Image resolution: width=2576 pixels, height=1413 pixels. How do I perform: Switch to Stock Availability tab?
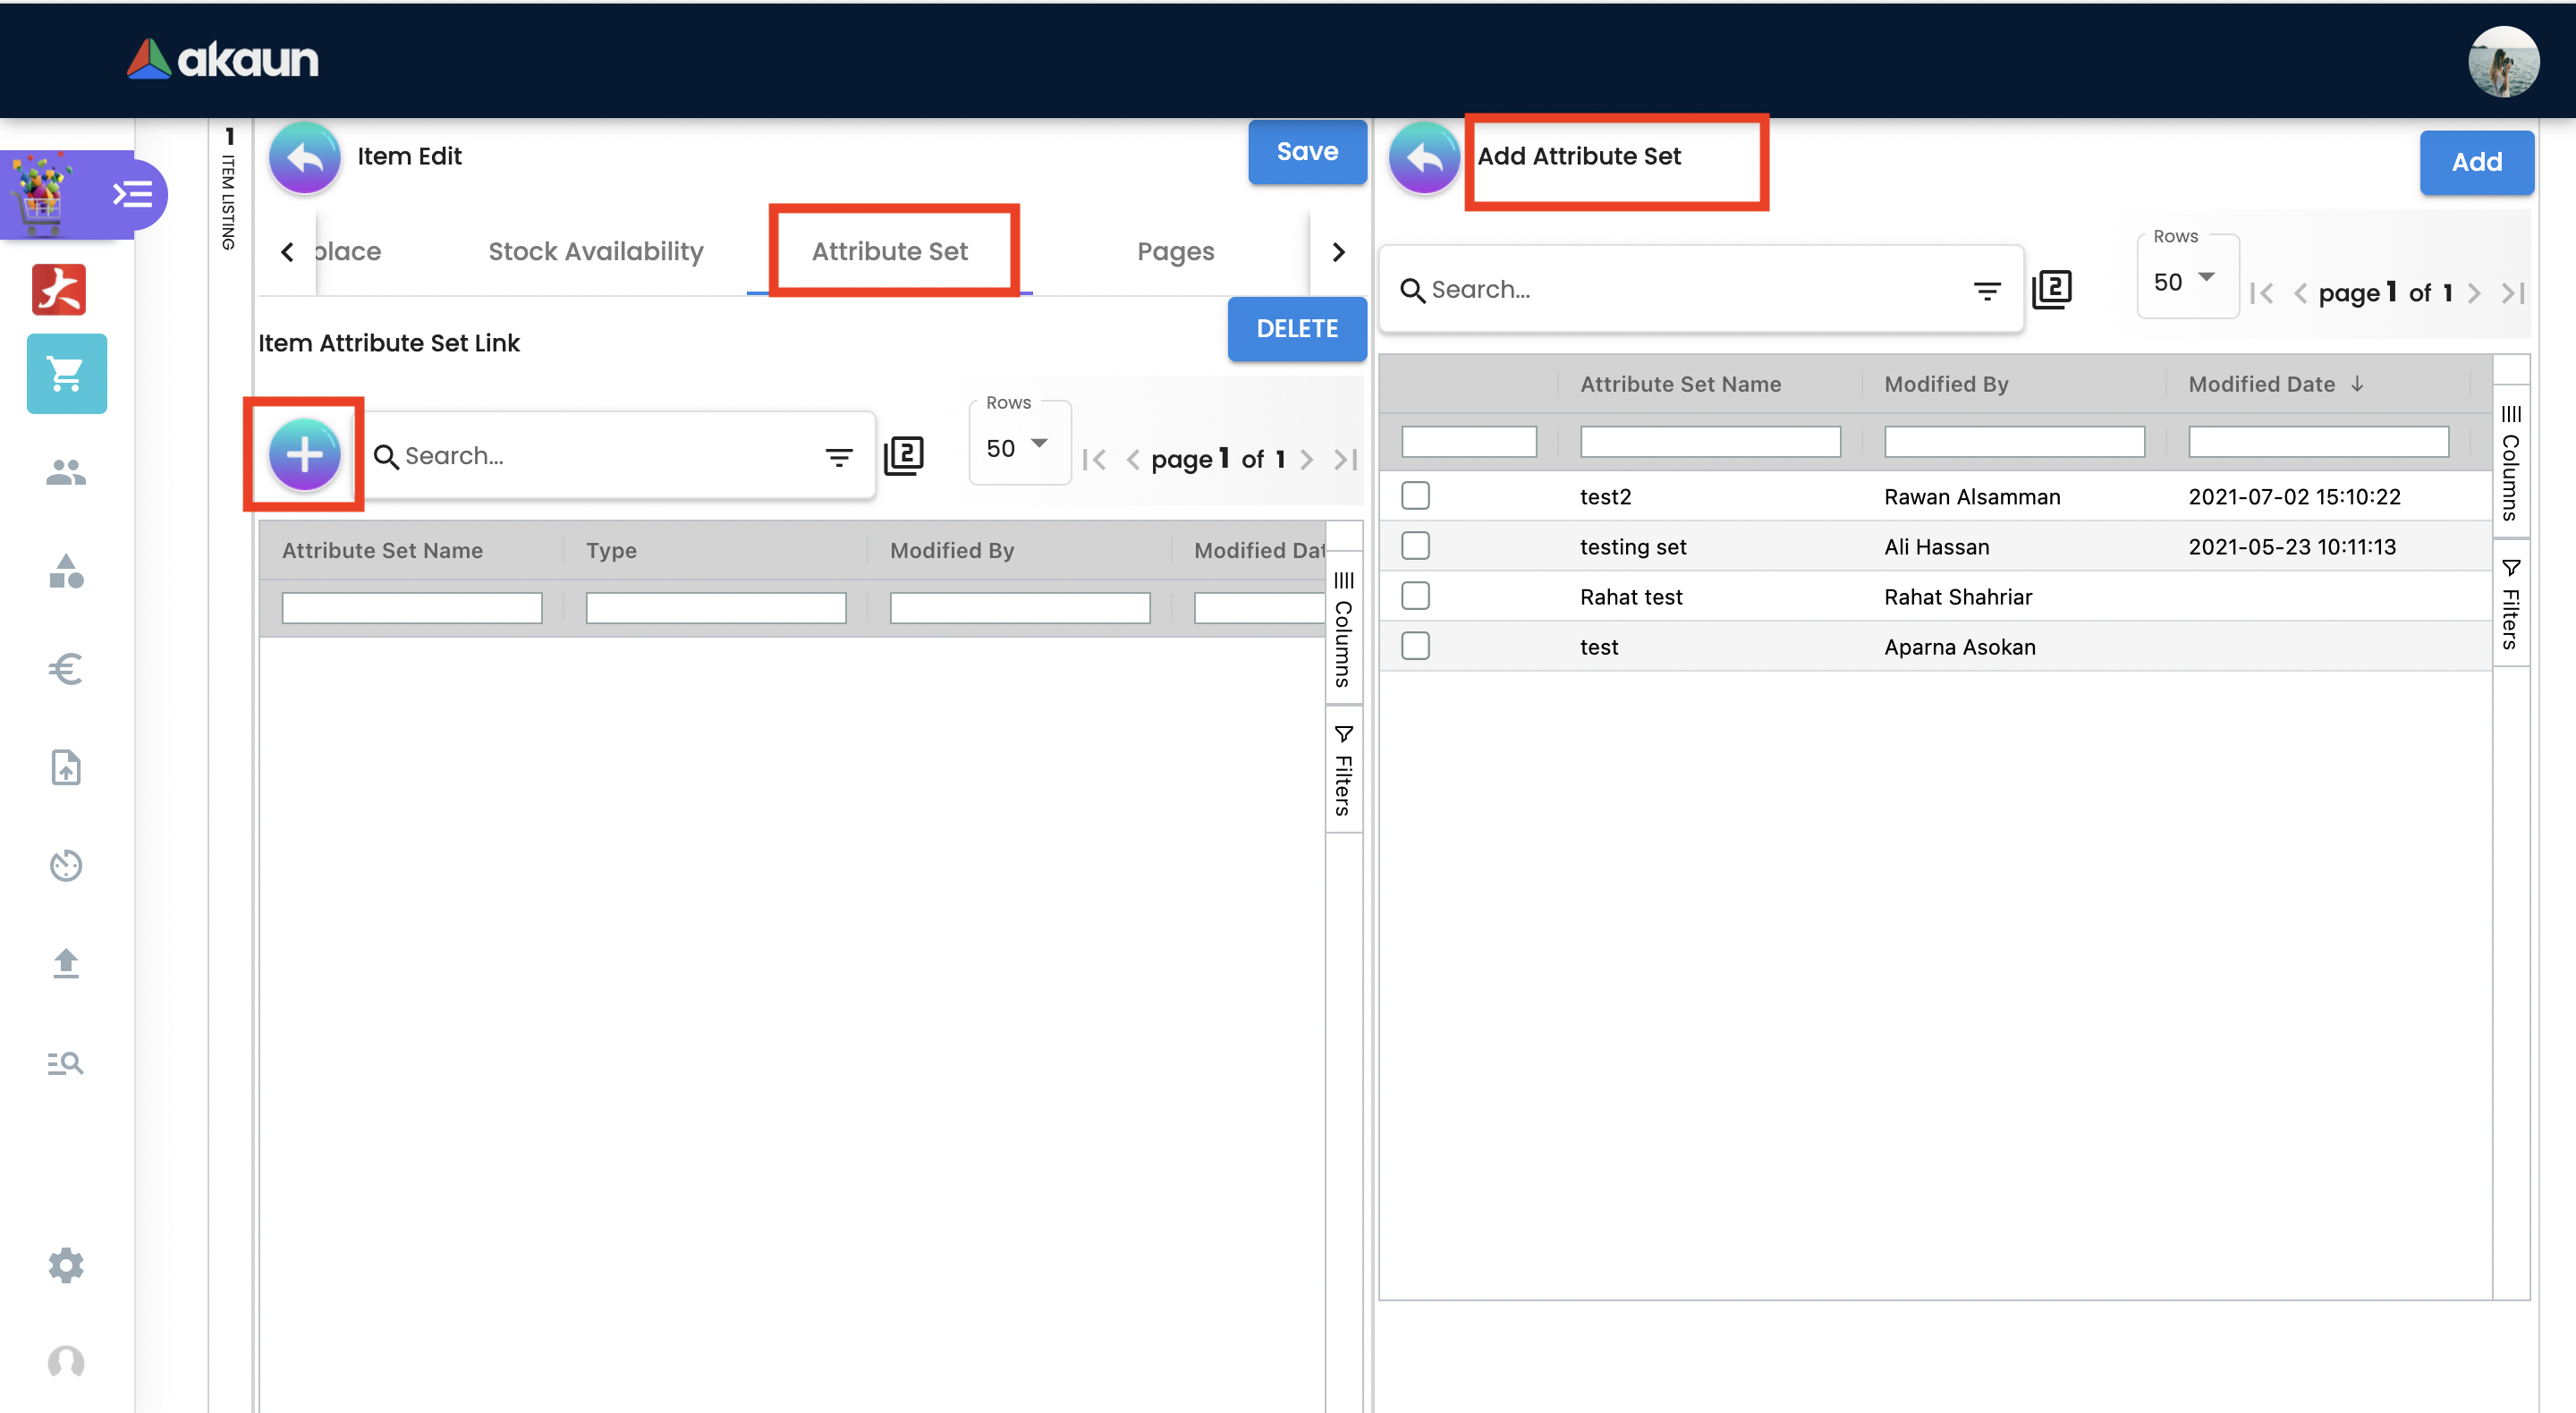[595, 251]
